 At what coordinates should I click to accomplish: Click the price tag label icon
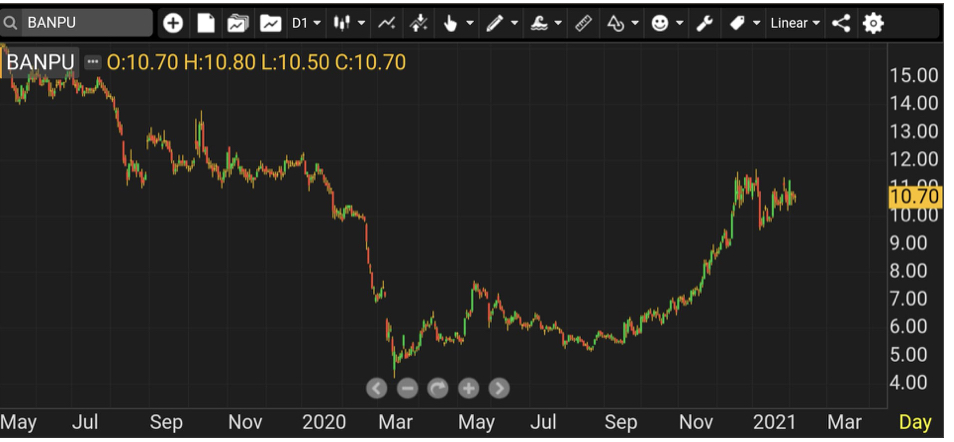click(737, 23)
